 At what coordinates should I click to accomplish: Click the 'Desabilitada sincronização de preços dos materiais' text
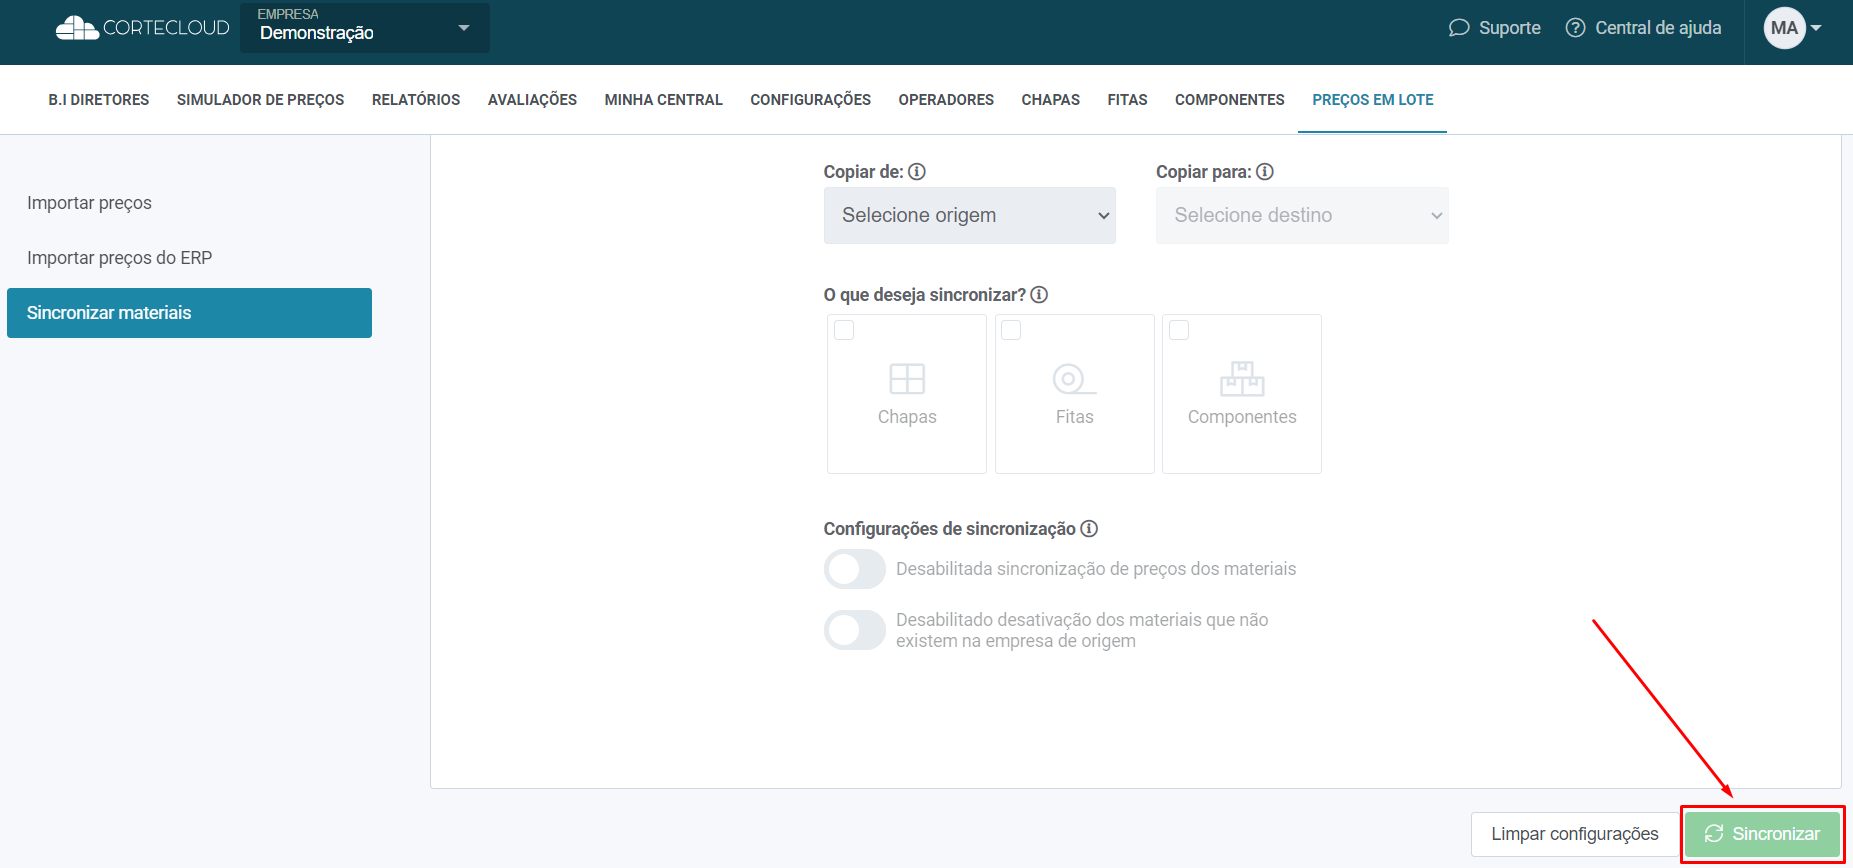[1096, 569]
